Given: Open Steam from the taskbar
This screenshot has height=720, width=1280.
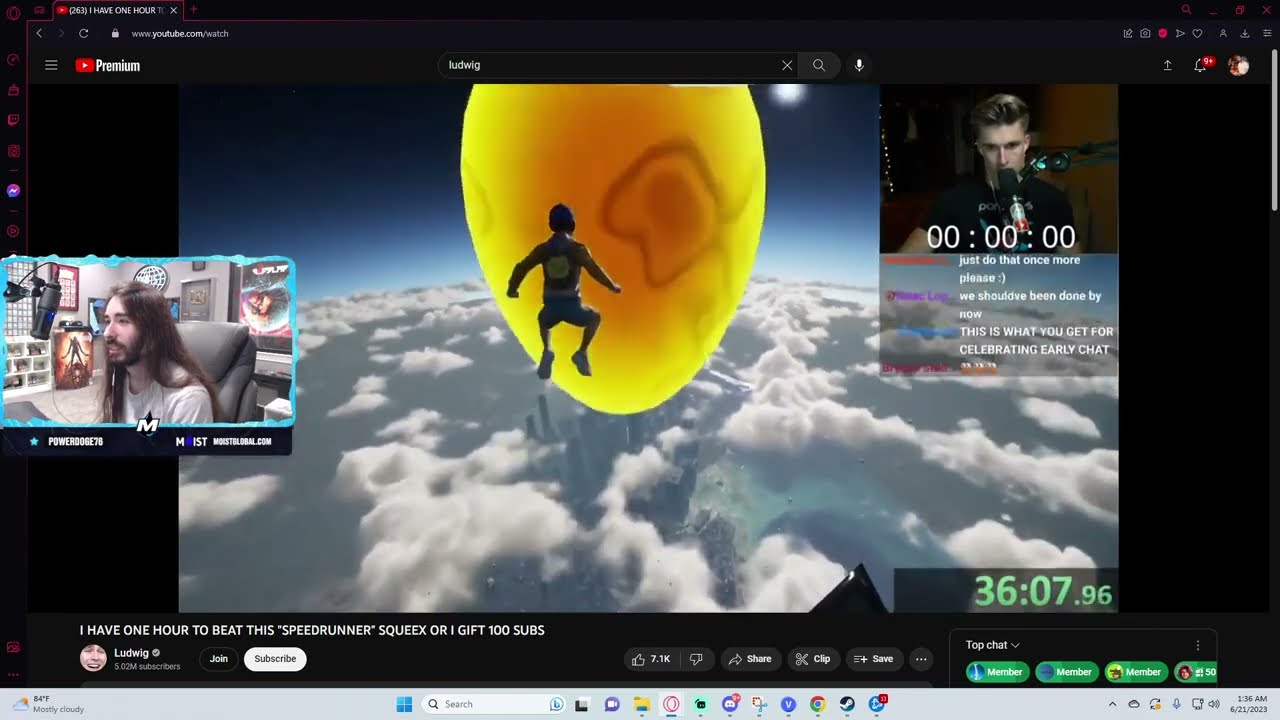Looking at the screenshot, I should 847,704.
